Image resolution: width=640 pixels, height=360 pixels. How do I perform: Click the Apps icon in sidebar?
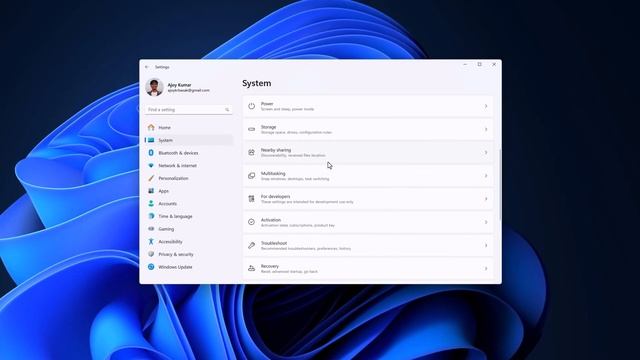151,191
